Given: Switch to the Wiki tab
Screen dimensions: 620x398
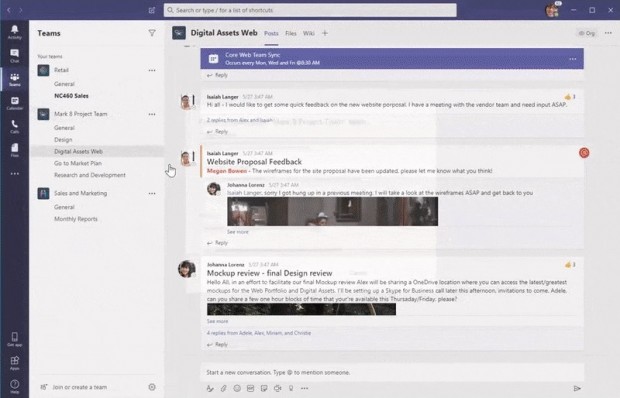Looking at the screenshot, I should [x=309, y=34].
